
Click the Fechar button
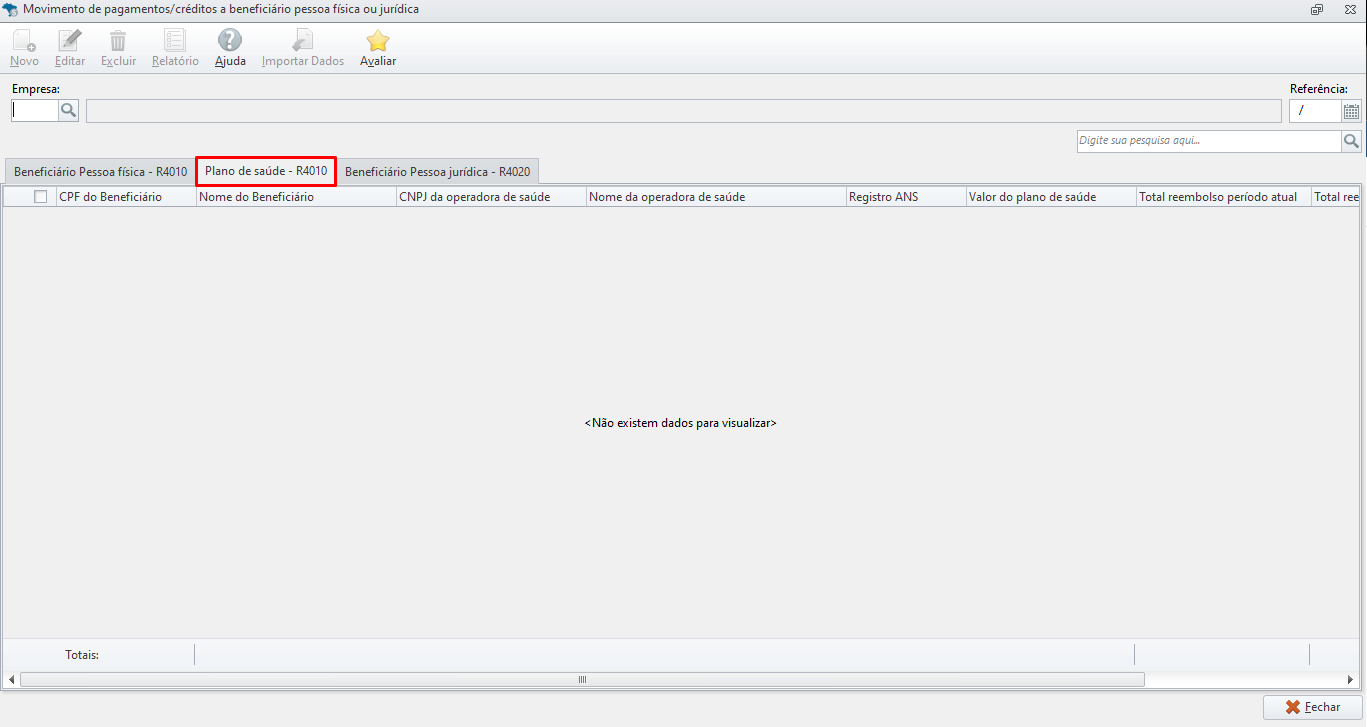[1313, 707]
